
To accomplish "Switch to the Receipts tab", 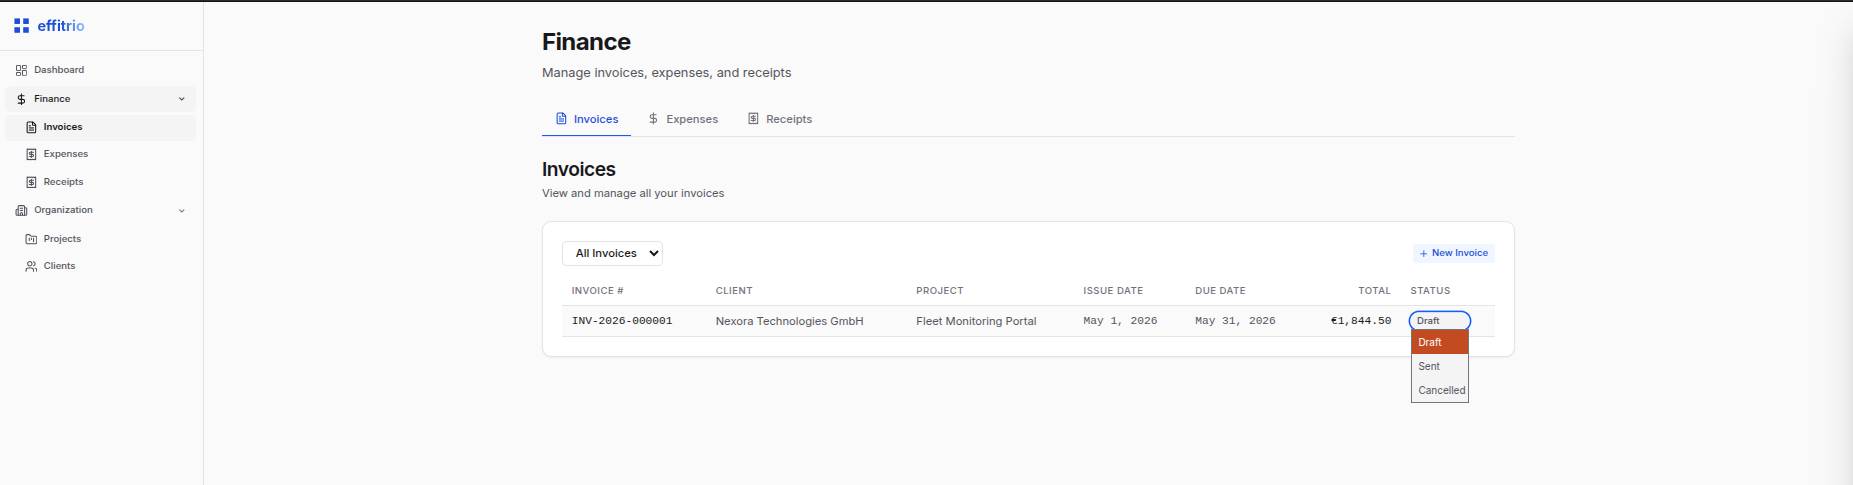I will [780, 119].
